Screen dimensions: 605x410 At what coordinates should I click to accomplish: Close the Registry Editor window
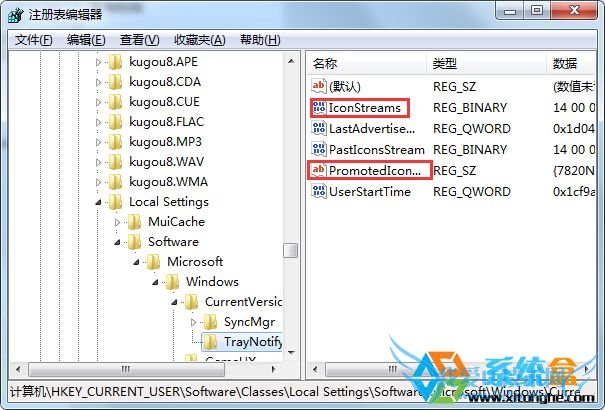574,10
